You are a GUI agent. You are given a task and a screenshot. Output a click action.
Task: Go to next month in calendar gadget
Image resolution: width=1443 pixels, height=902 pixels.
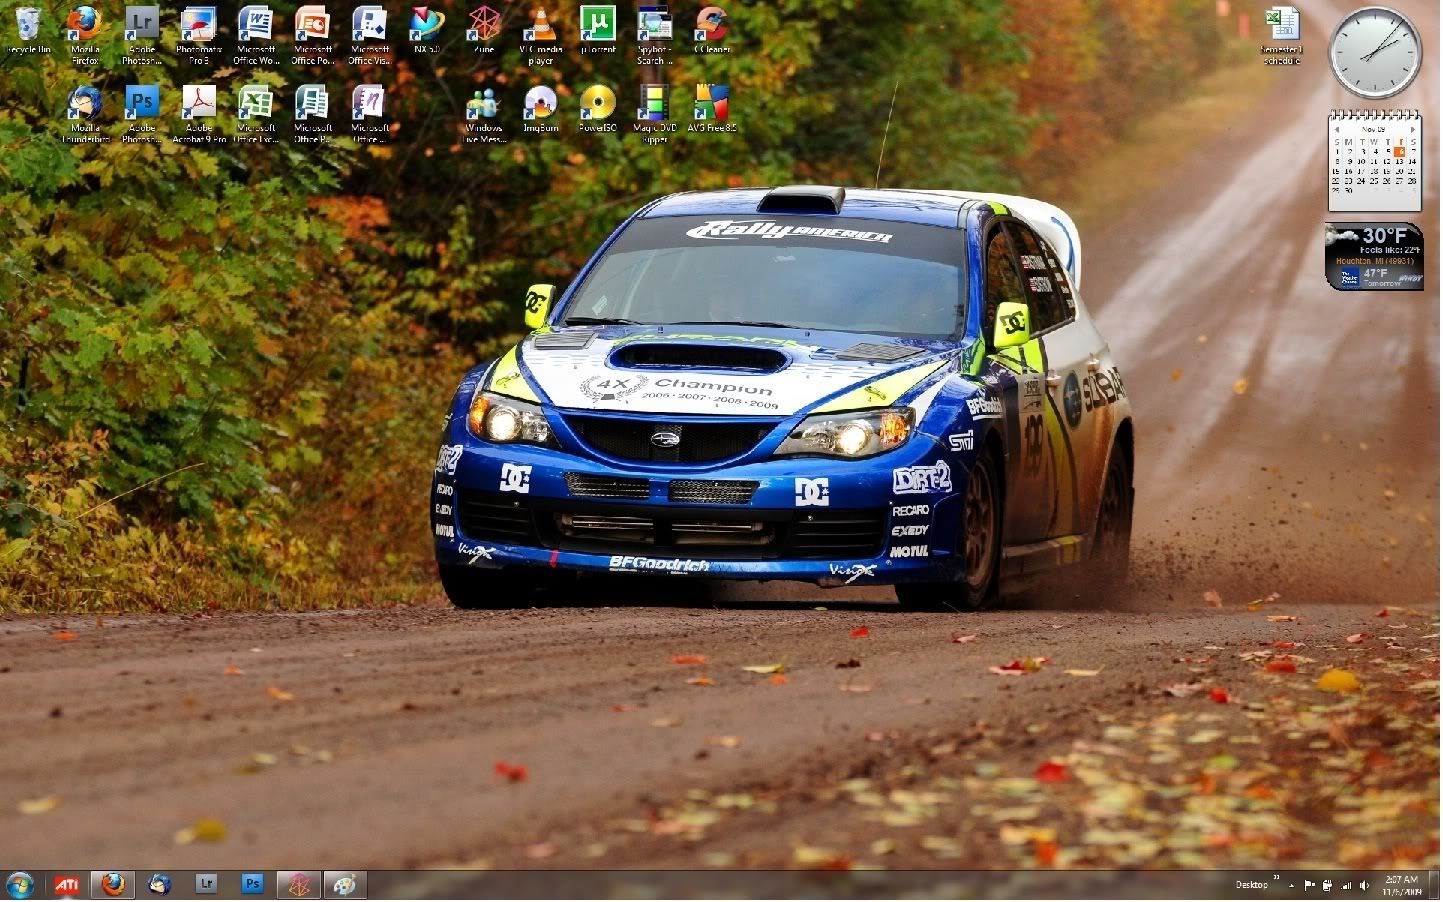1413,130
